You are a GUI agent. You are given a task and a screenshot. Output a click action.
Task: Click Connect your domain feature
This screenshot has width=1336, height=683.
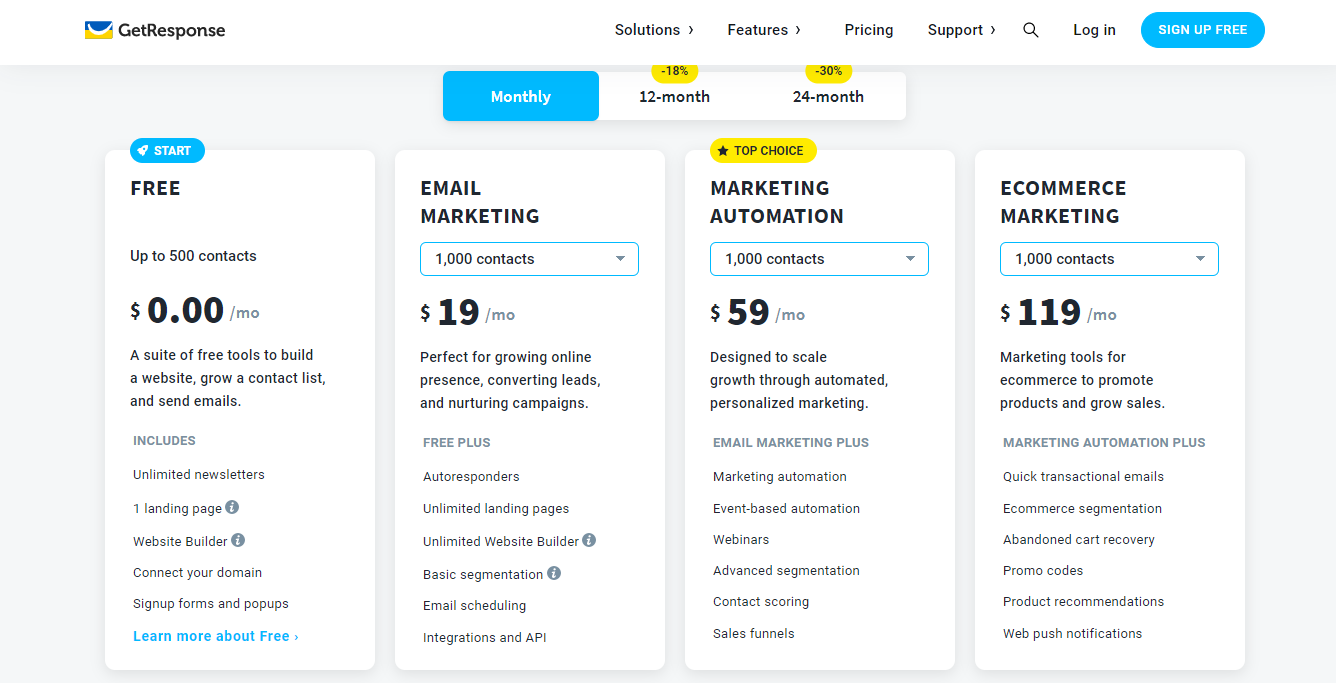(x=197, y=573)
